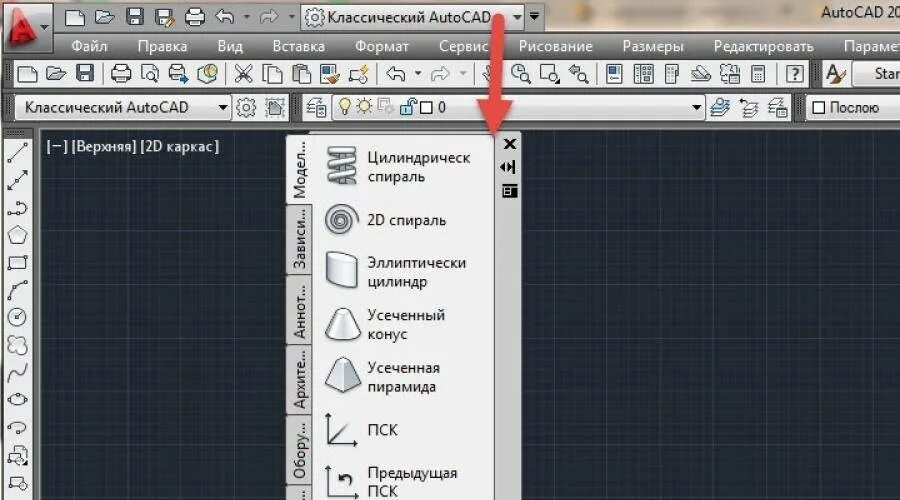Click the Match Properties brush icon
This screenshot has width=900, height=500.
point(329,73)
